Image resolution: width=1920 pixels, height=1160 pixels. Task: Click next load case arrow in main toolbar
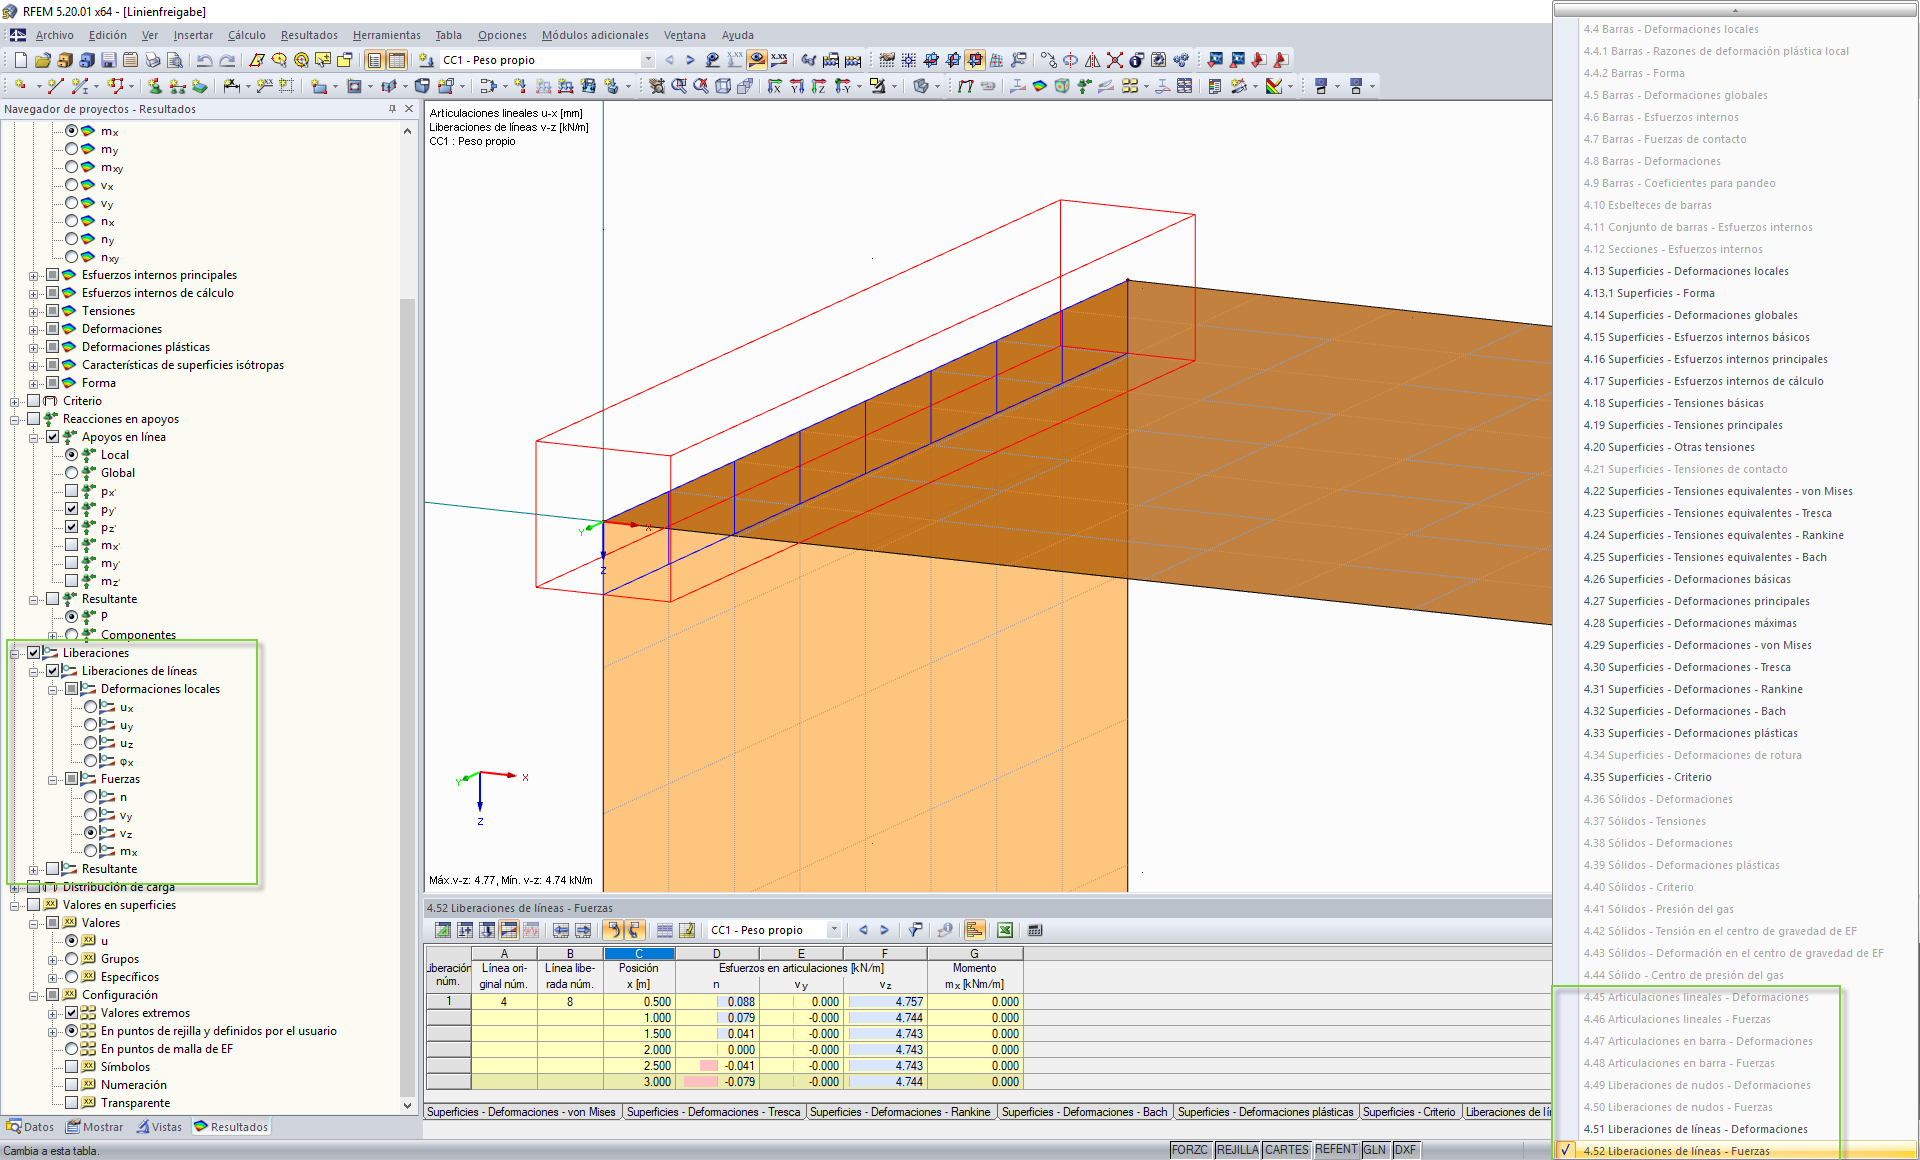(690, 60)
